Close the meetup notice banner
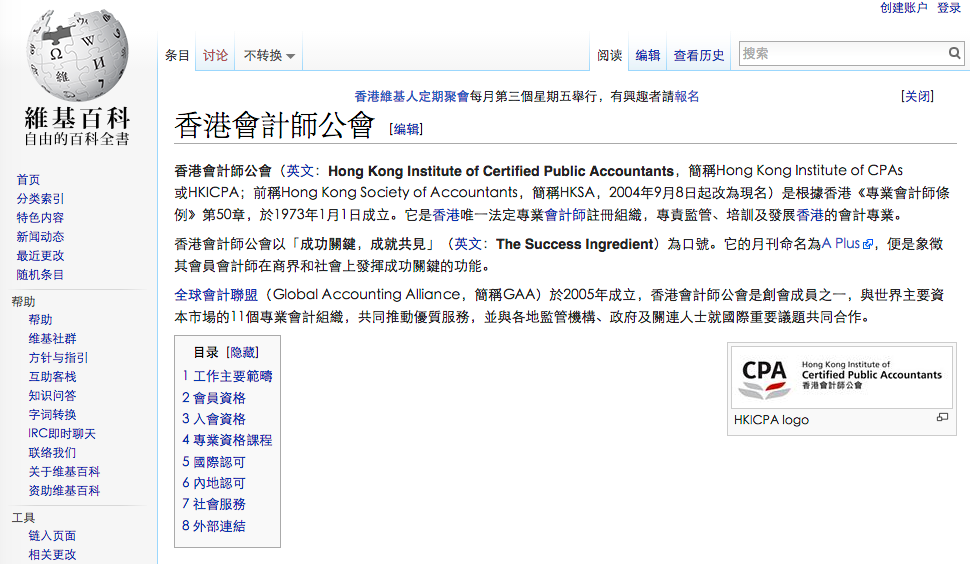970x564 pixels. coord(917,96)
